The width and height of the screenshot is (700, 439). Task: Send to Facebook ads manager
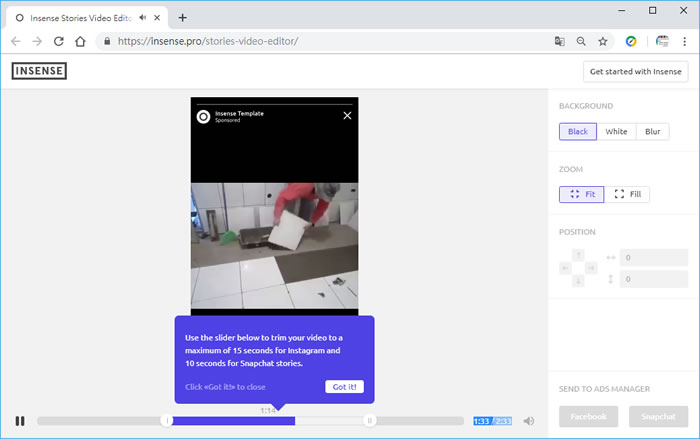pyautogui.click(x=588, y=417)
